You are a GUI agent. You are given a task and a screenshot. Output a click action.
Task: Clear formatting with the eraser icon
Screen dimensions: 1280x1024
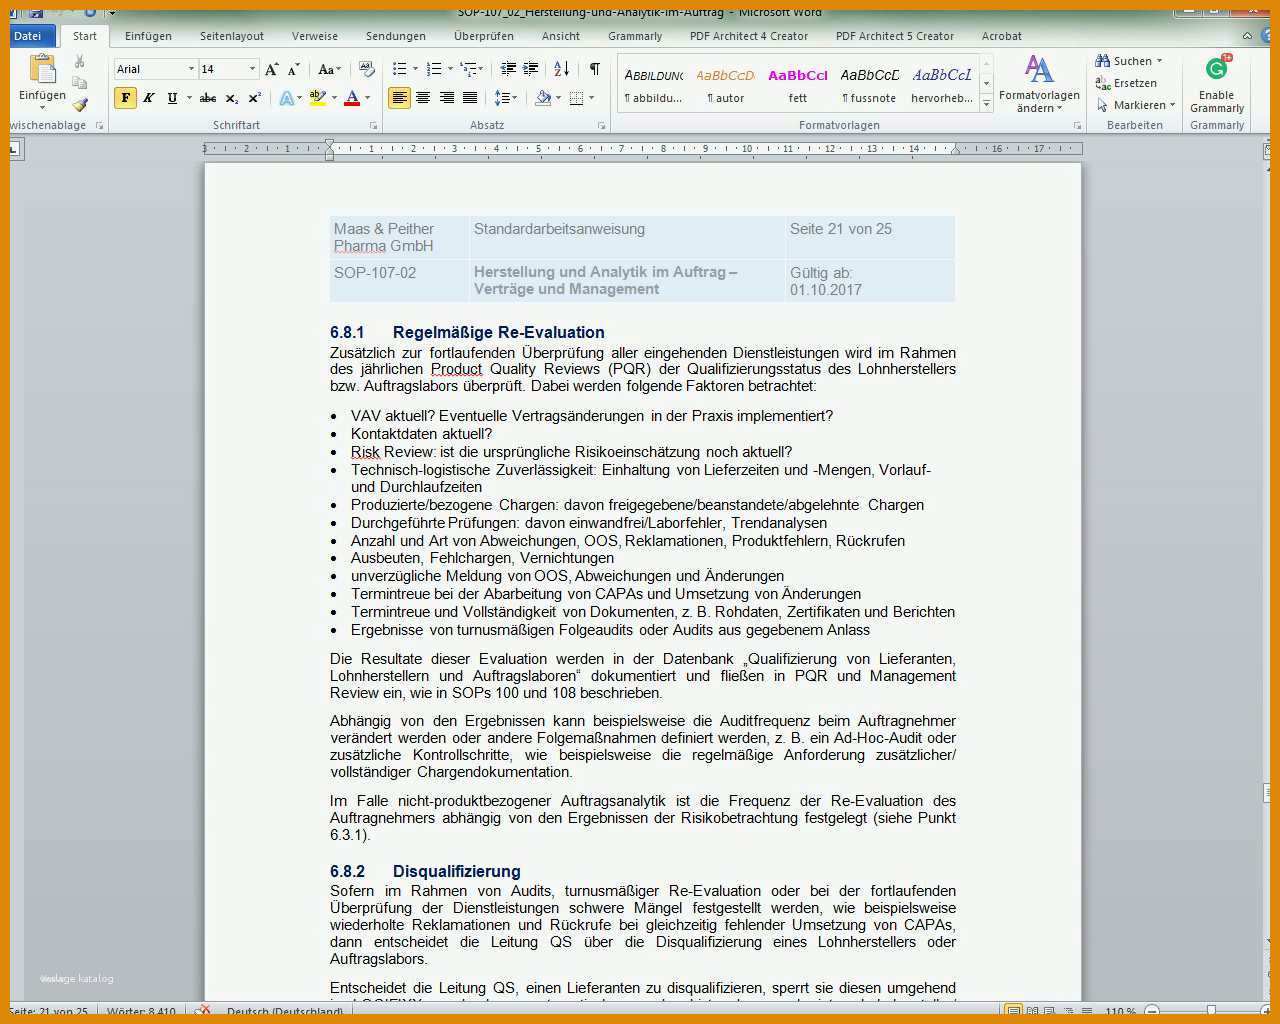pos(367,69)
